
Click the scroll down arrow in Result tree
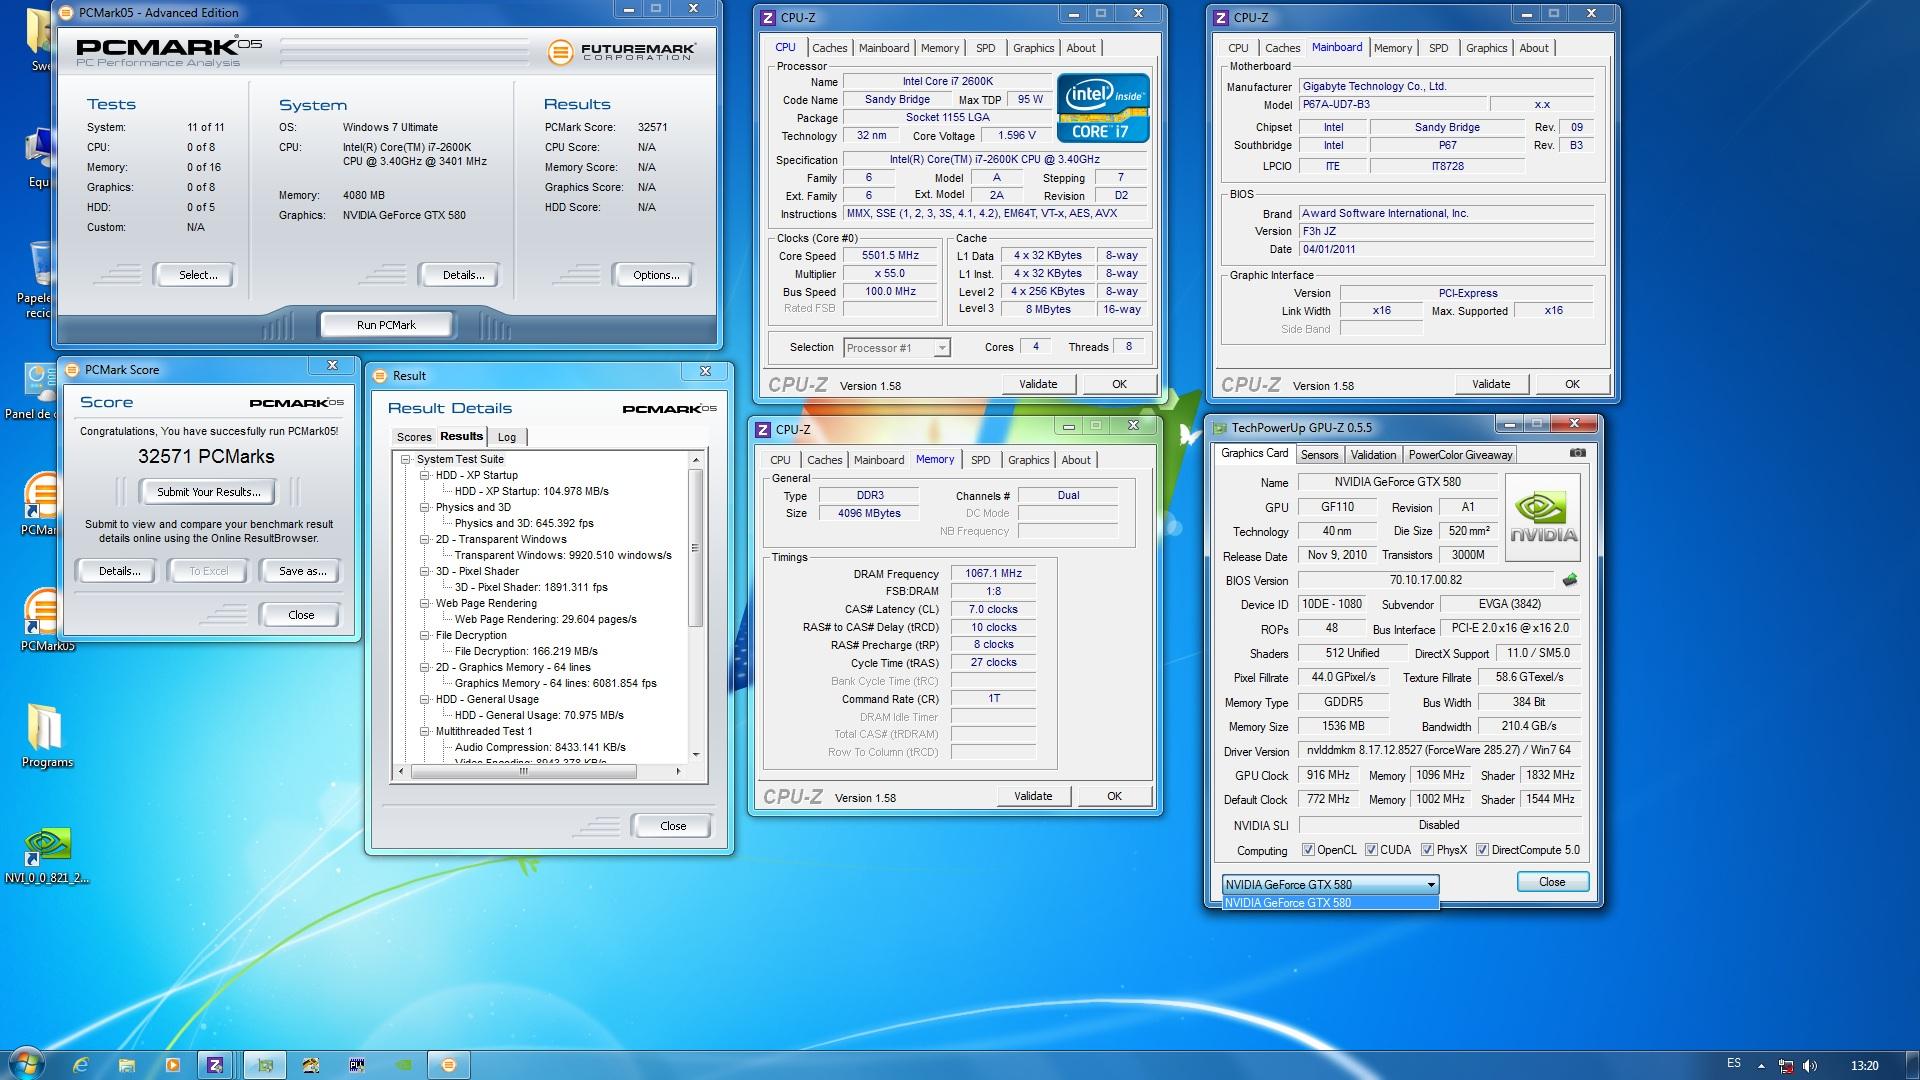[696, 755]
